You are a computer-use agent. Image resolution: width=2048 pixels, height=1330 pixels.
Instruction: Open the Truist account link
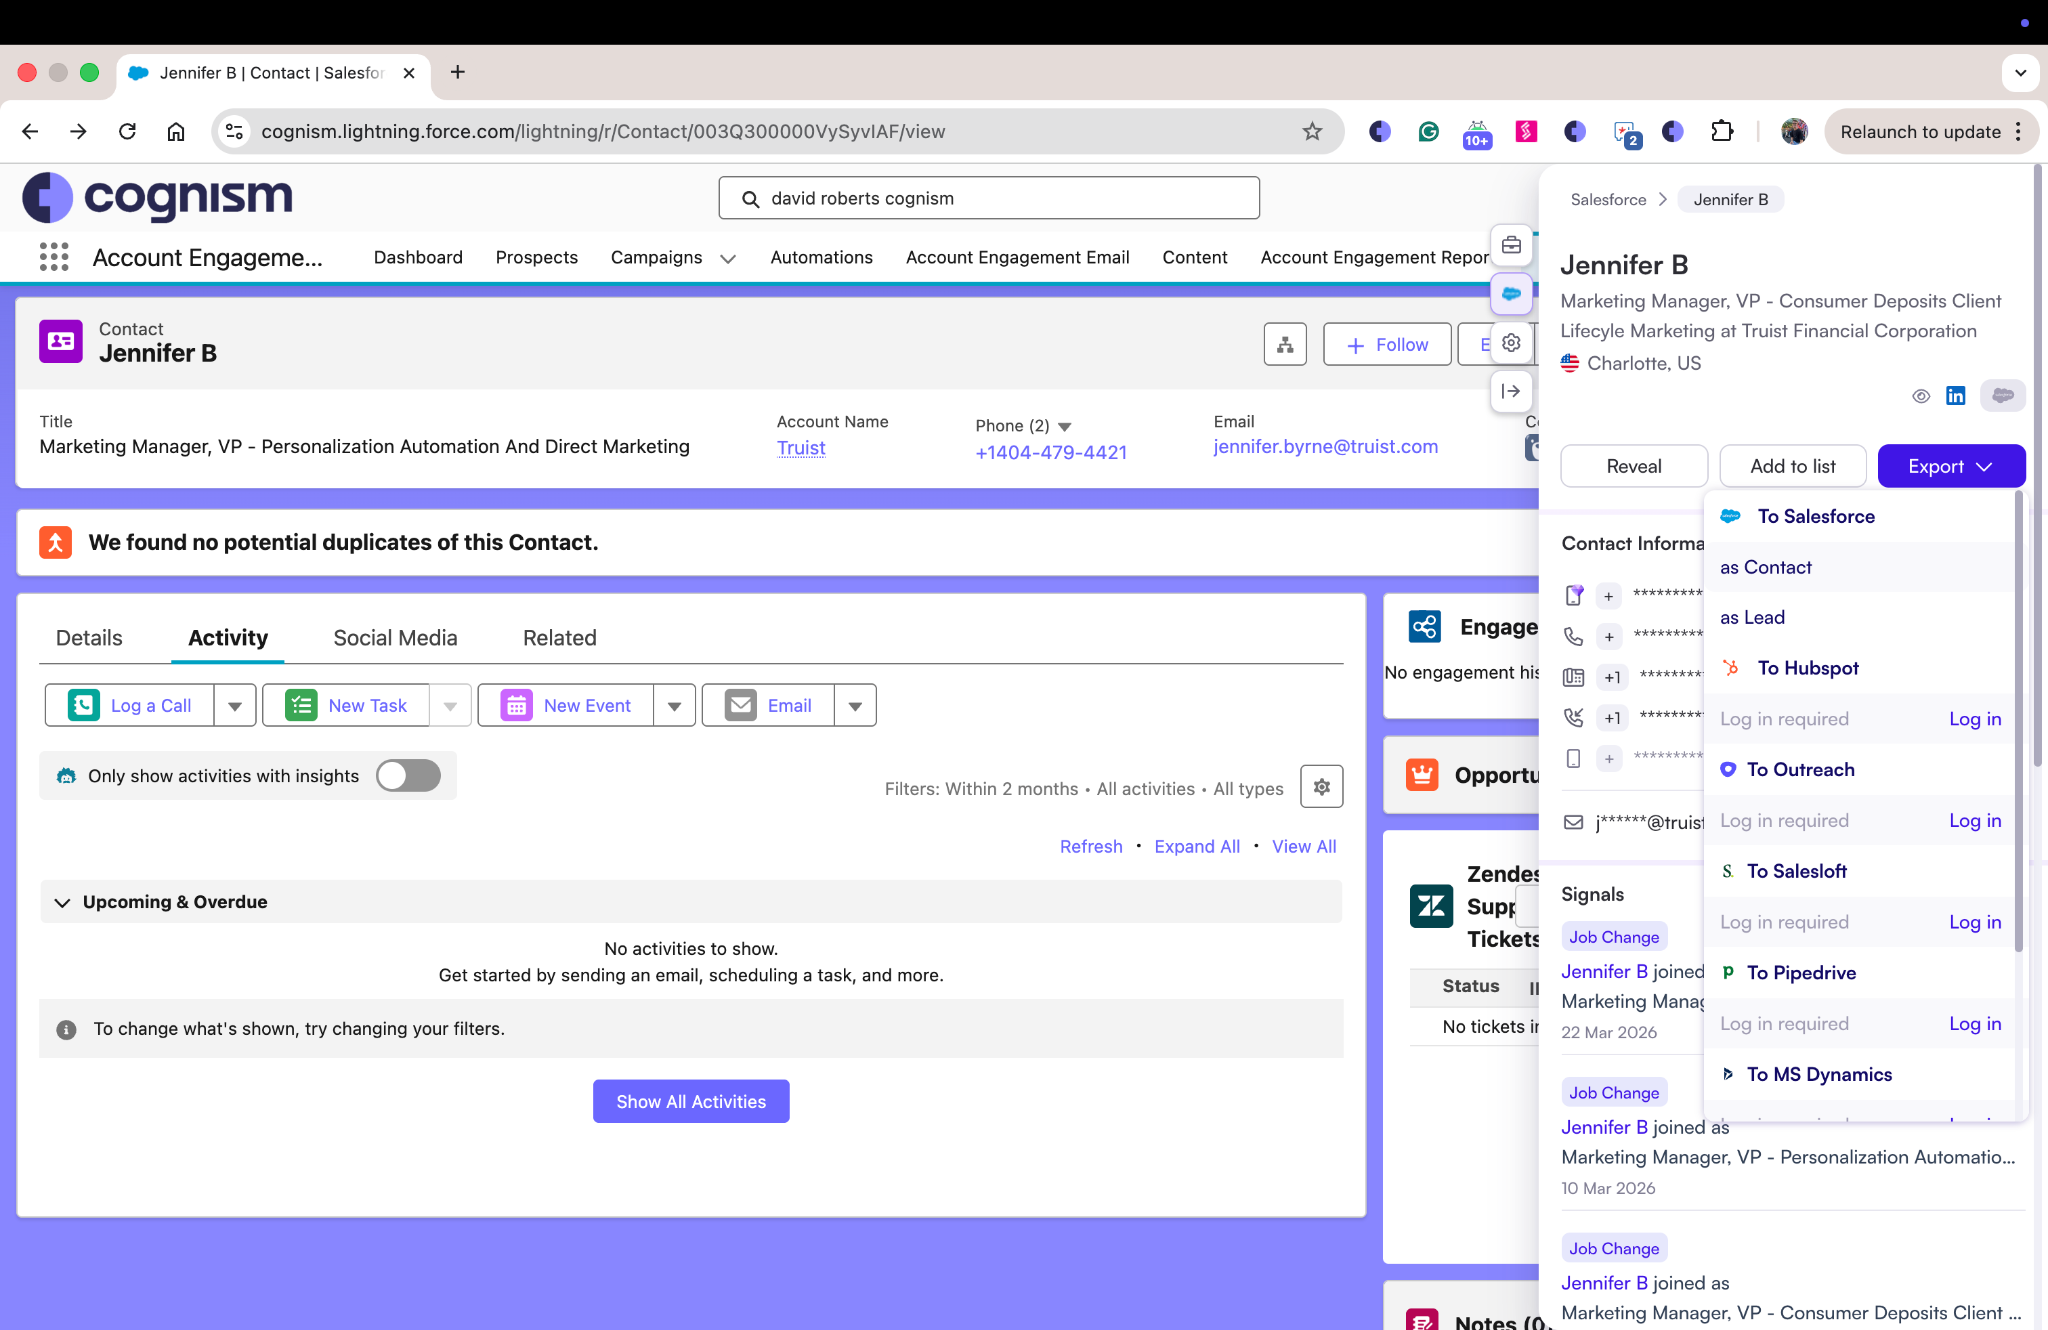(x=801, y=448)
